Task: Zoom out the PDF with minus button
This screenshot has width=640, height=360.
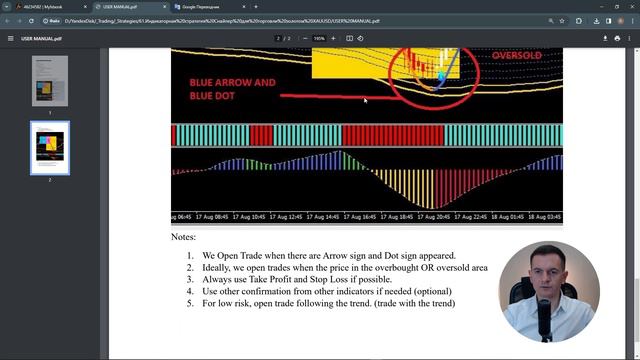Action: 305,38
